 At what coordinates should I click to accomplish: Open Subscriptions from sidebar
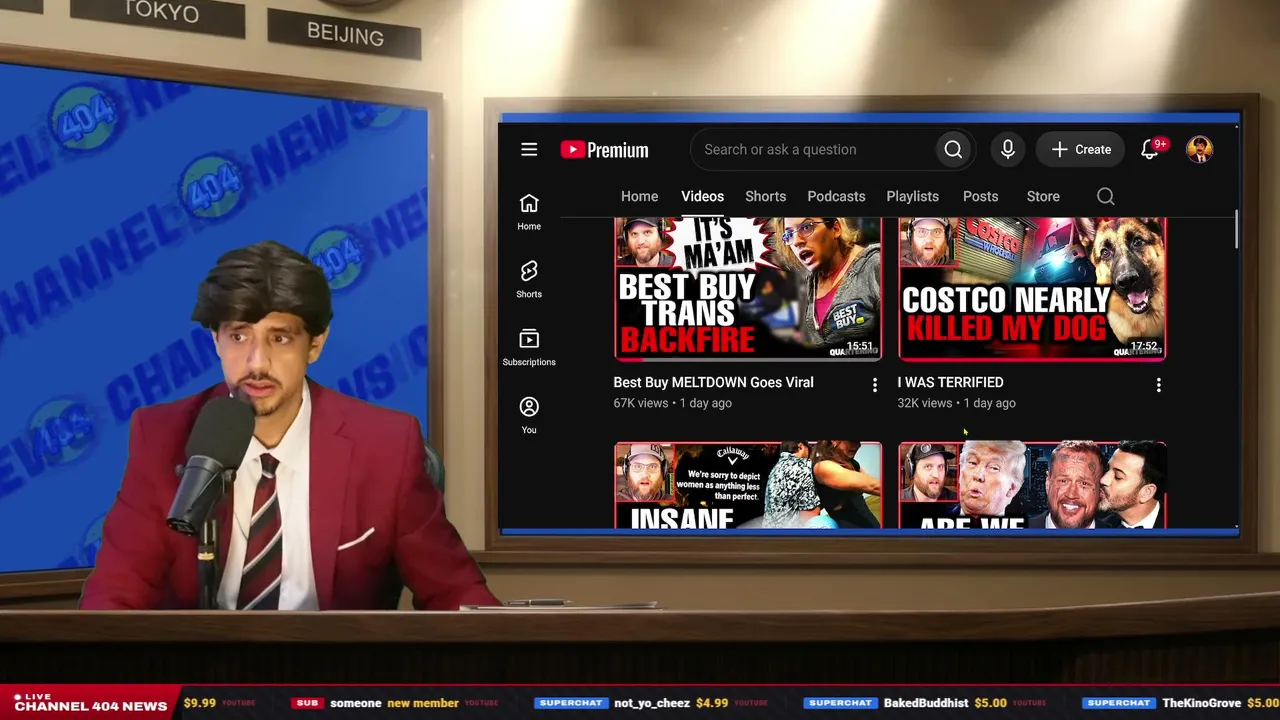[x=529, y=348]
